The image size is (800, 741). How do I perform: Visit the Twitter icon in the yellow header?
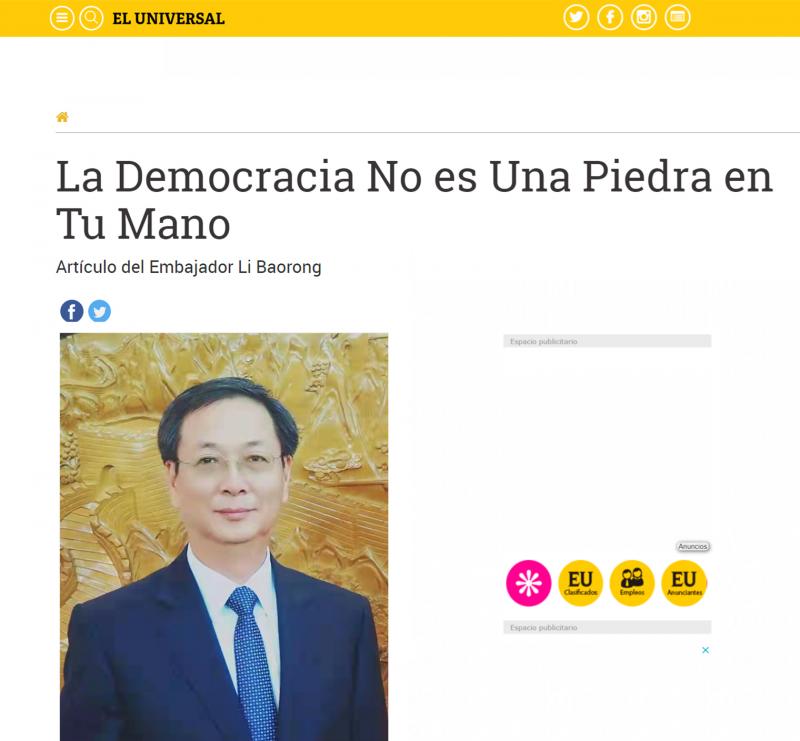click(x=576, y=17)
